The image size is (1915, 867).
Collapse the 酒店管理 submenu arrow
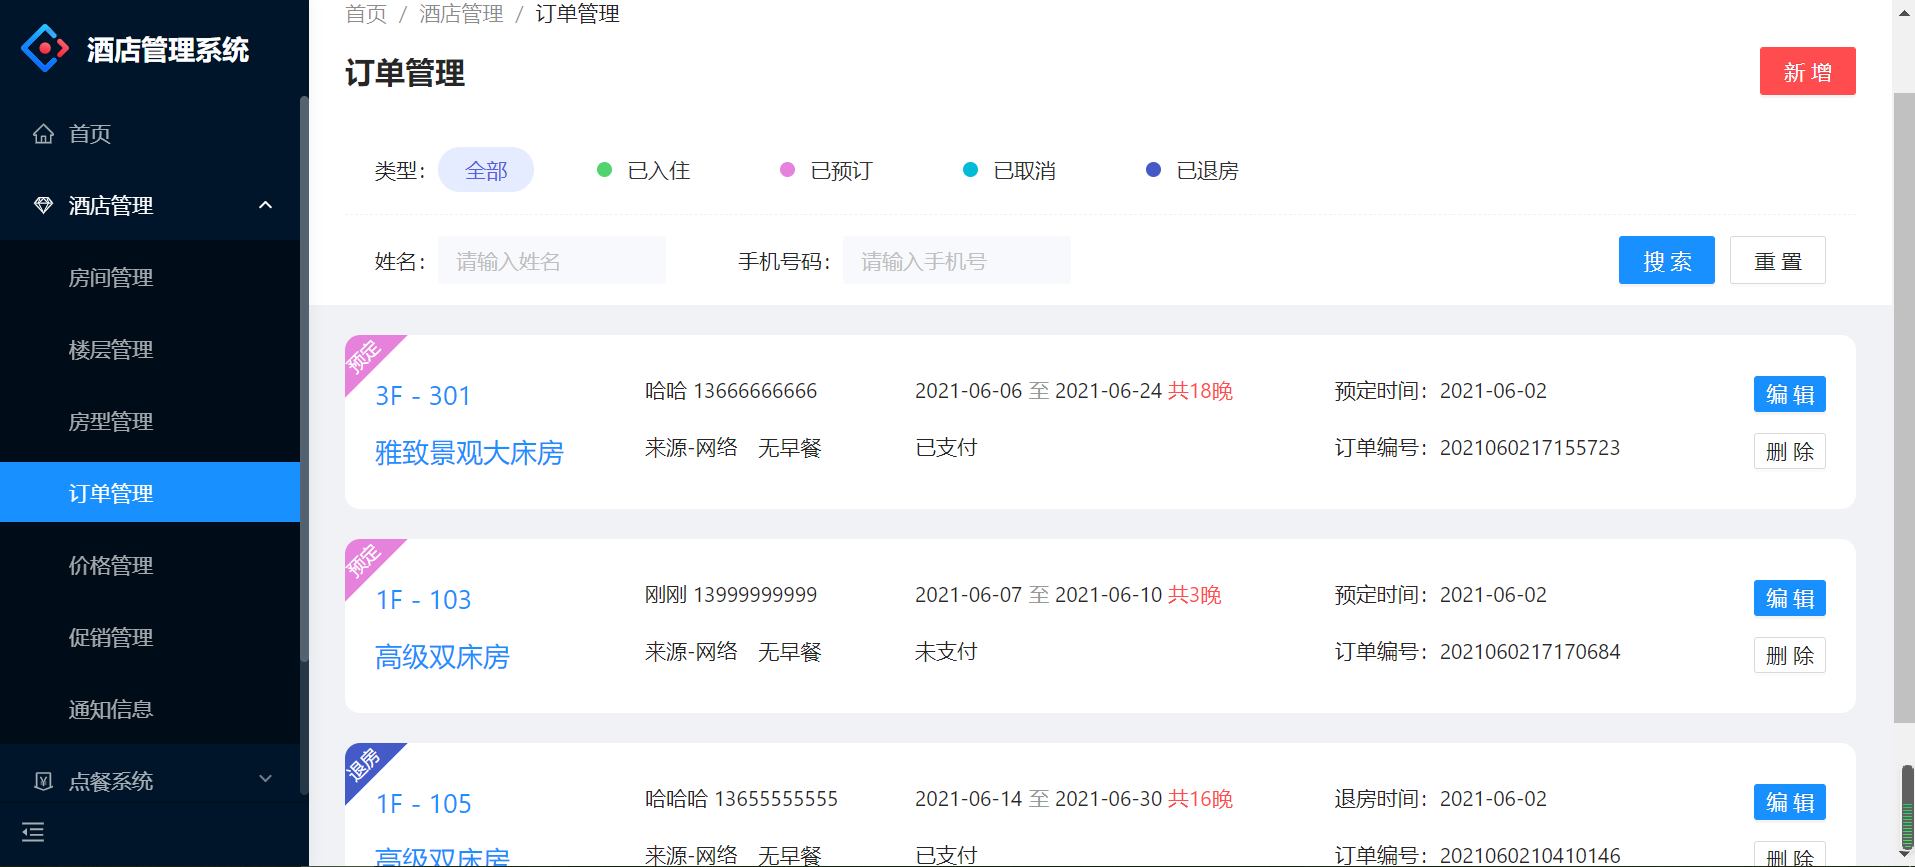tap(265, 205)
